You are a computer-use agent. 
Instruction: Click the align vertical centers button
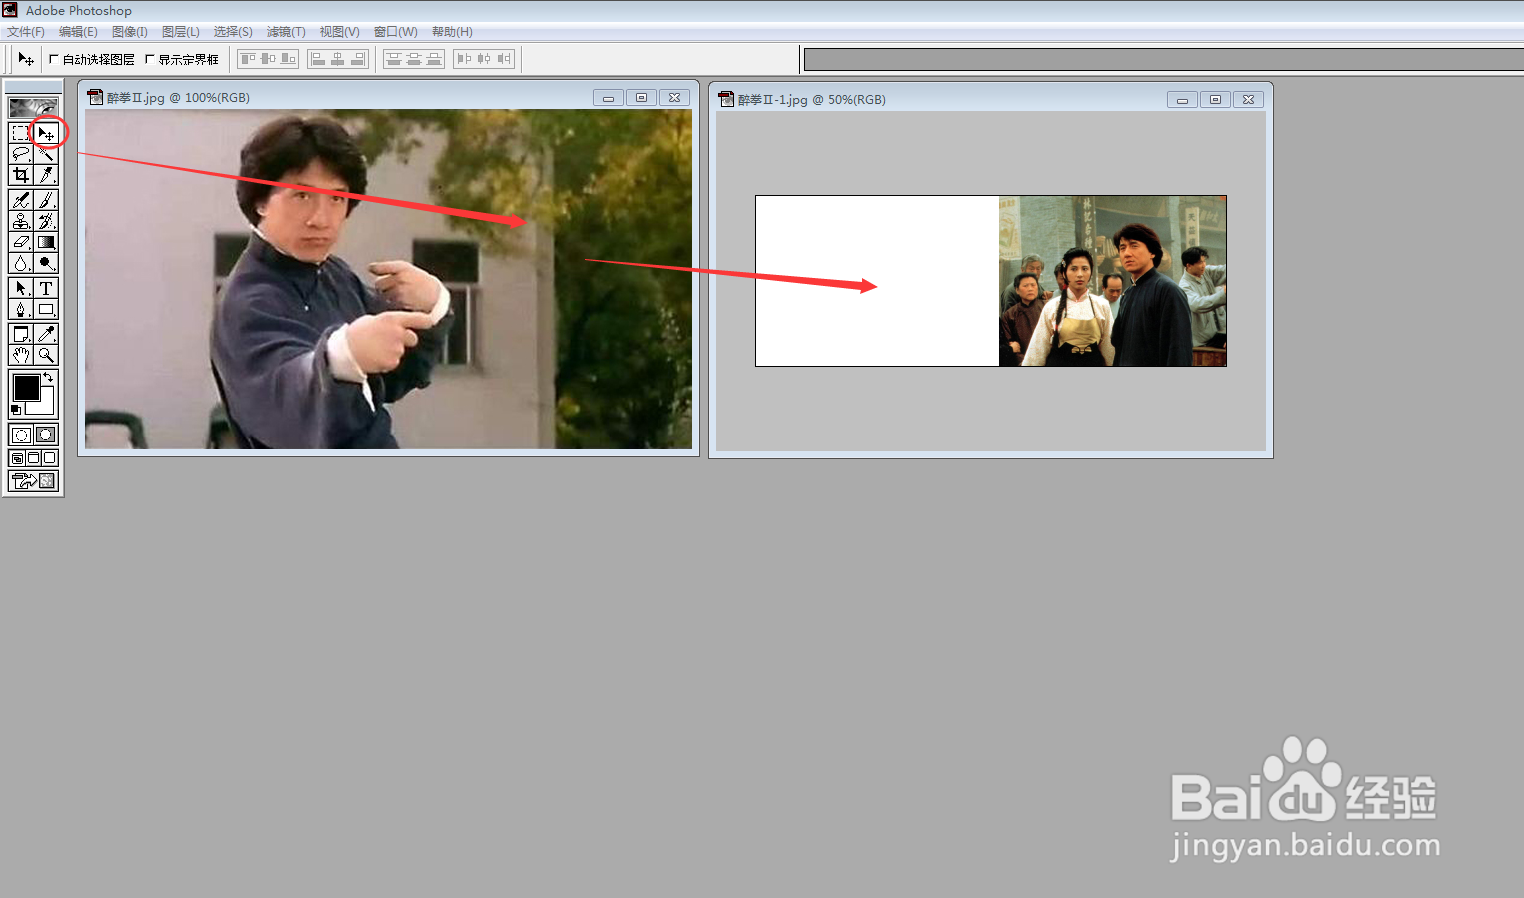268,59
